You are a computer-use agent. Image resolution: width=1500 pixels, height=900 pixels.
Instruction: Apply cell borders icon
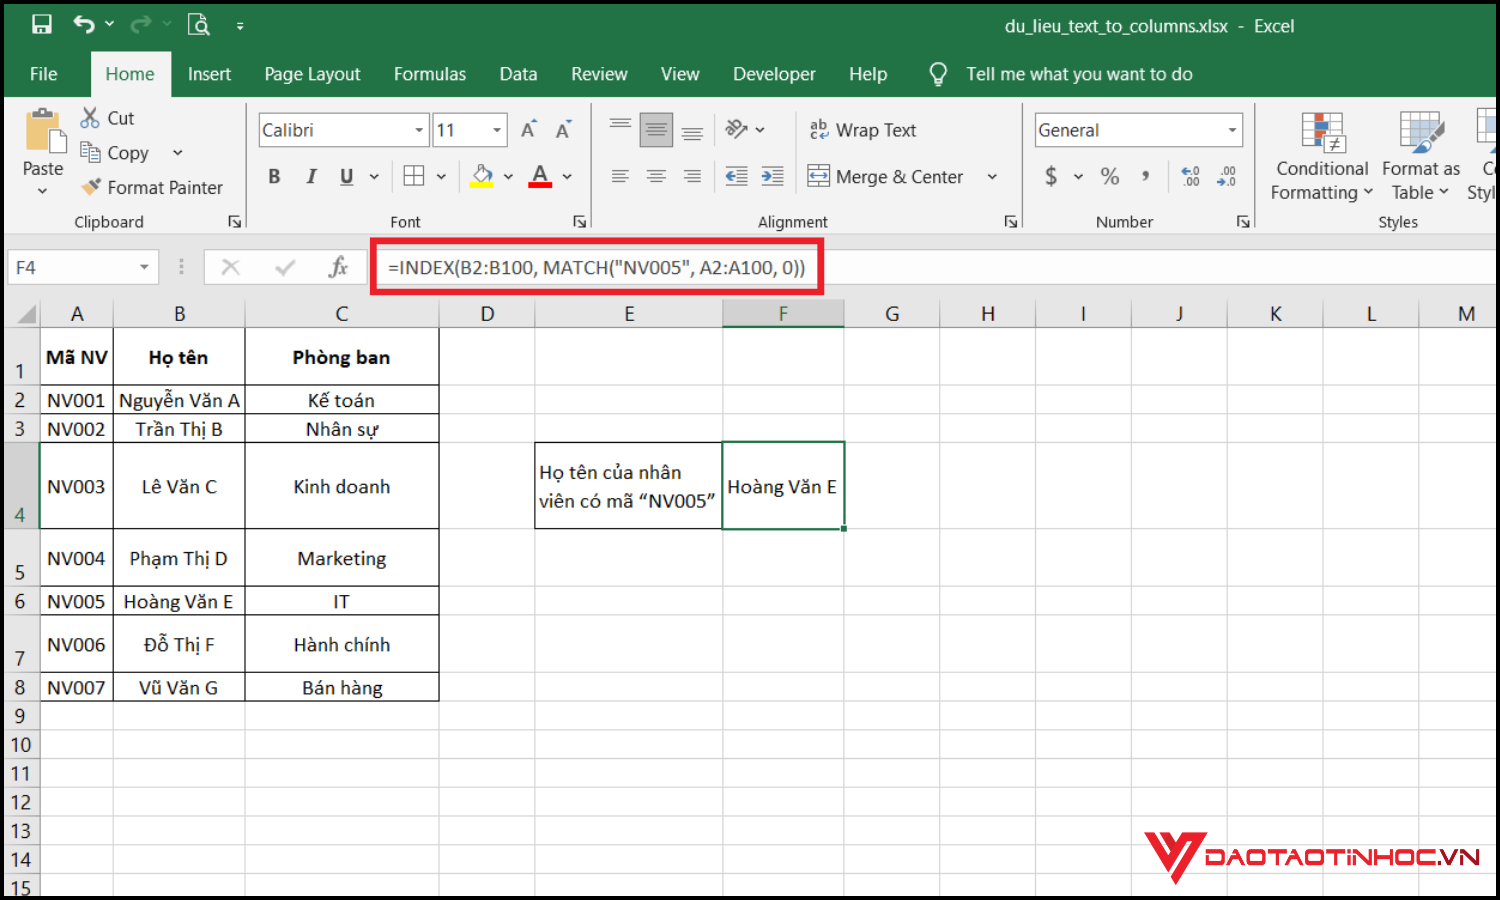point(413,177)
